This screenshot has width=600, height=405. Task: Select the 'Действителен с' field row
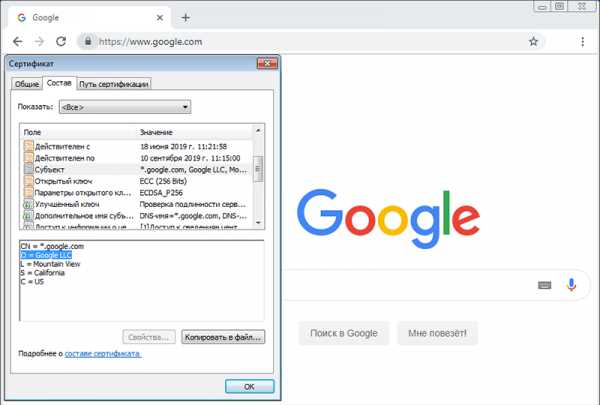tap(136, 147)
